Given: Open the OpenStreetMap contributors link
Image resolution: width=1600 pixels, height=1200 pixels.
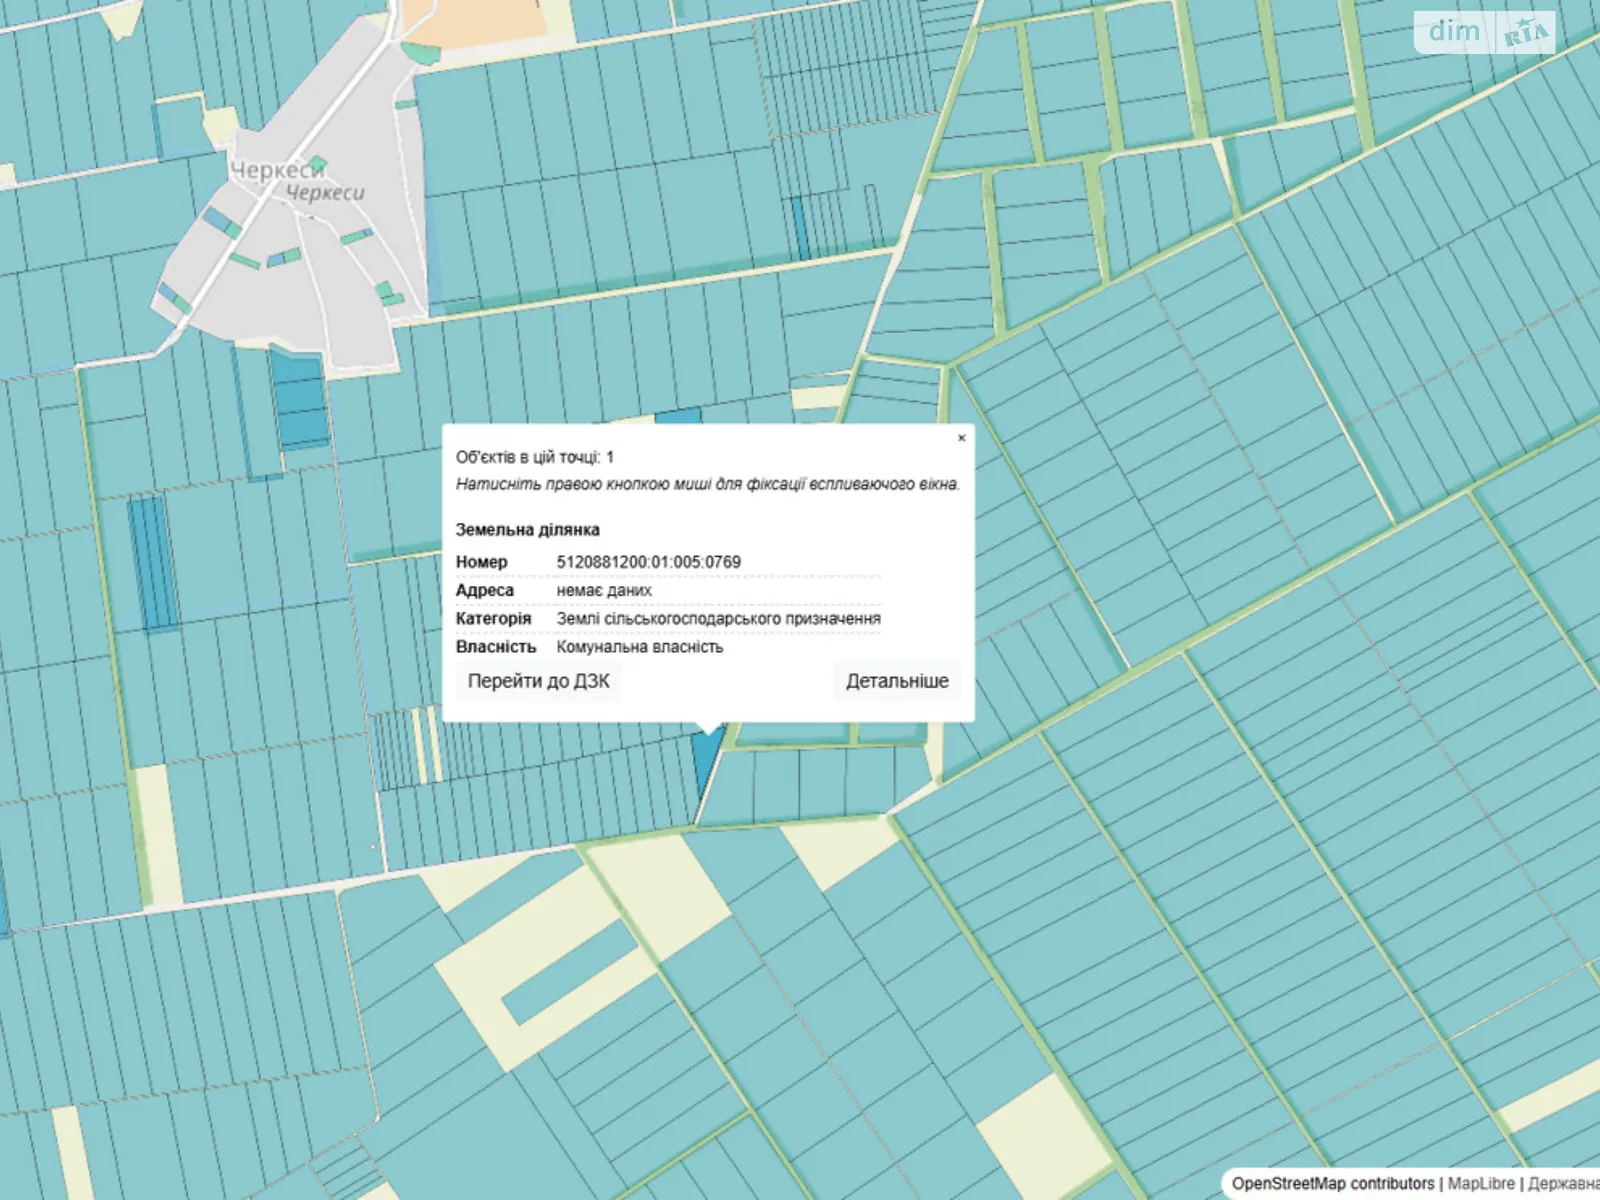Looking at the screenshot, I should [x=1332, y=1183].
